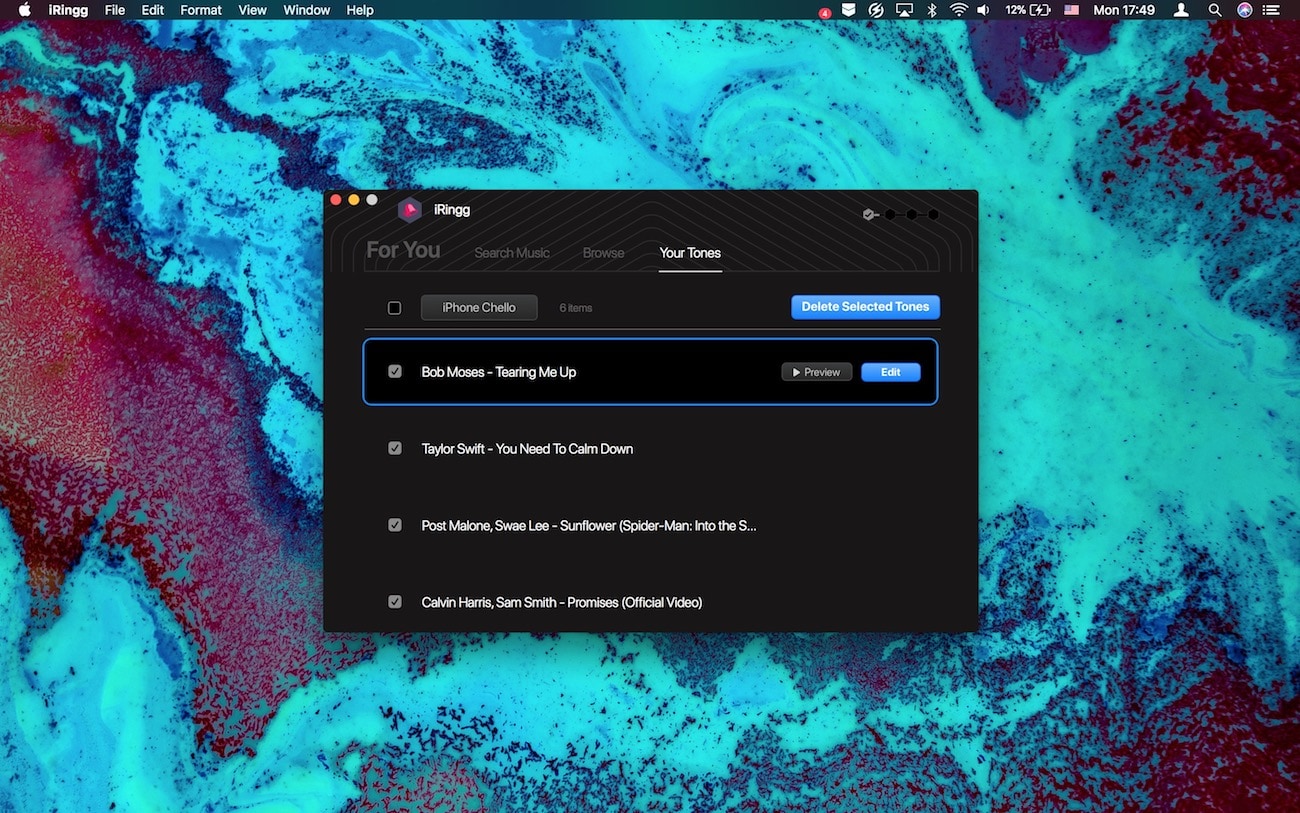Select Taylor Swift - You Need To Calm Down title
The image size is (1300, 813).
tap(527, 449)
